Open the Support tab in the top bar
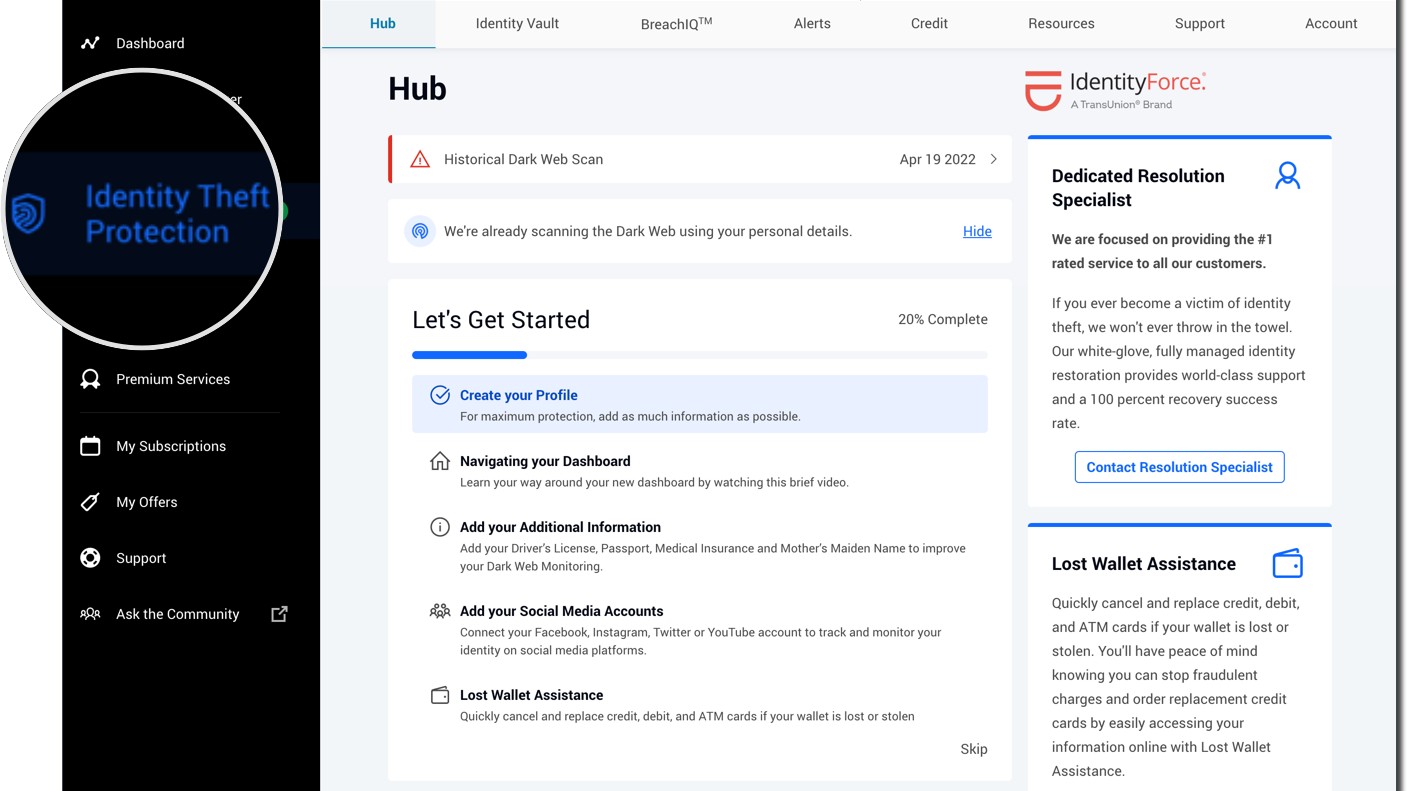 tap(1200, 23)
